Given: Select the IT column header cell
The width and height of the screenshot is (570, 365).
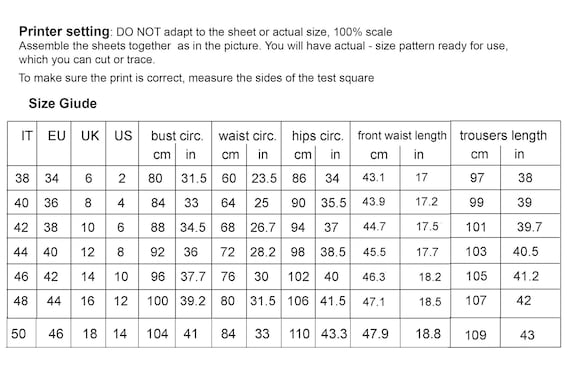Looking at the screenshot, I should (22, 143).
